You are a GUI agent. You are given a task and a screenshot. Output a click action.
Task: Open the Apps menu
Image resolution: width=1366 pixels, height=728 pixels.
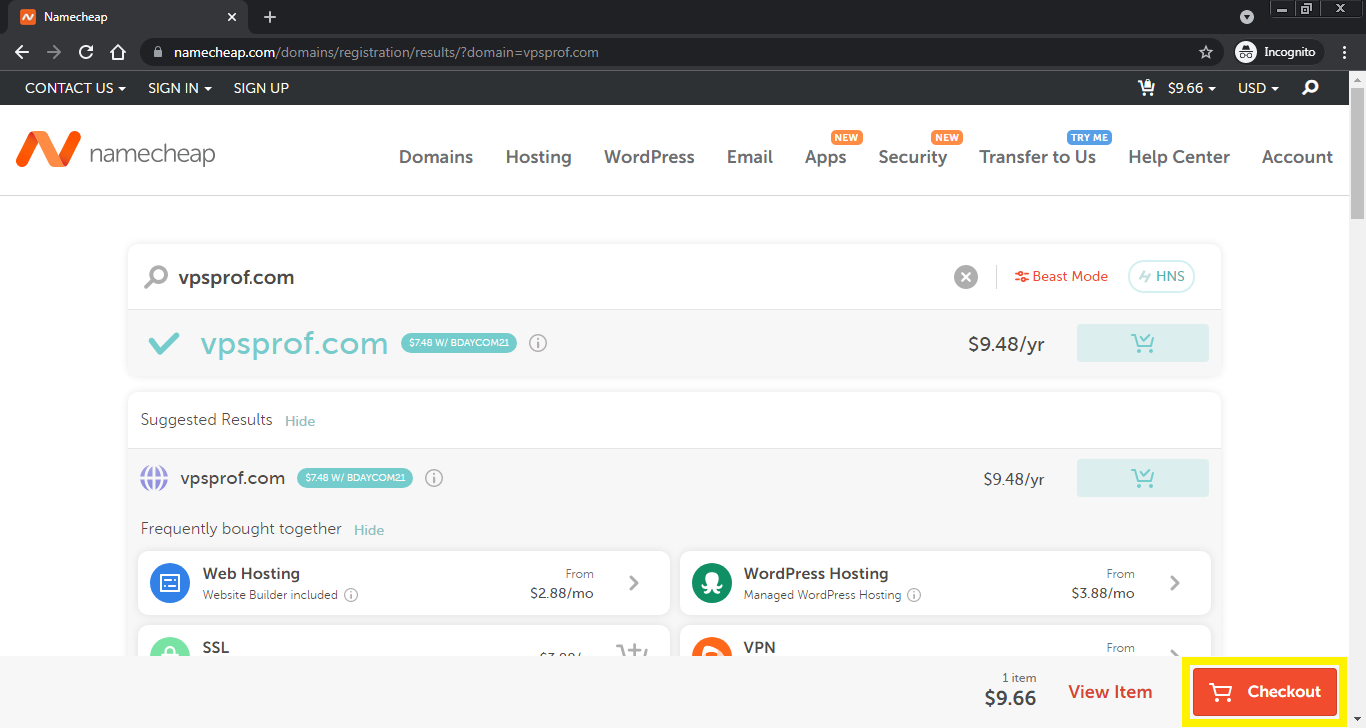[x=826, y=157]
